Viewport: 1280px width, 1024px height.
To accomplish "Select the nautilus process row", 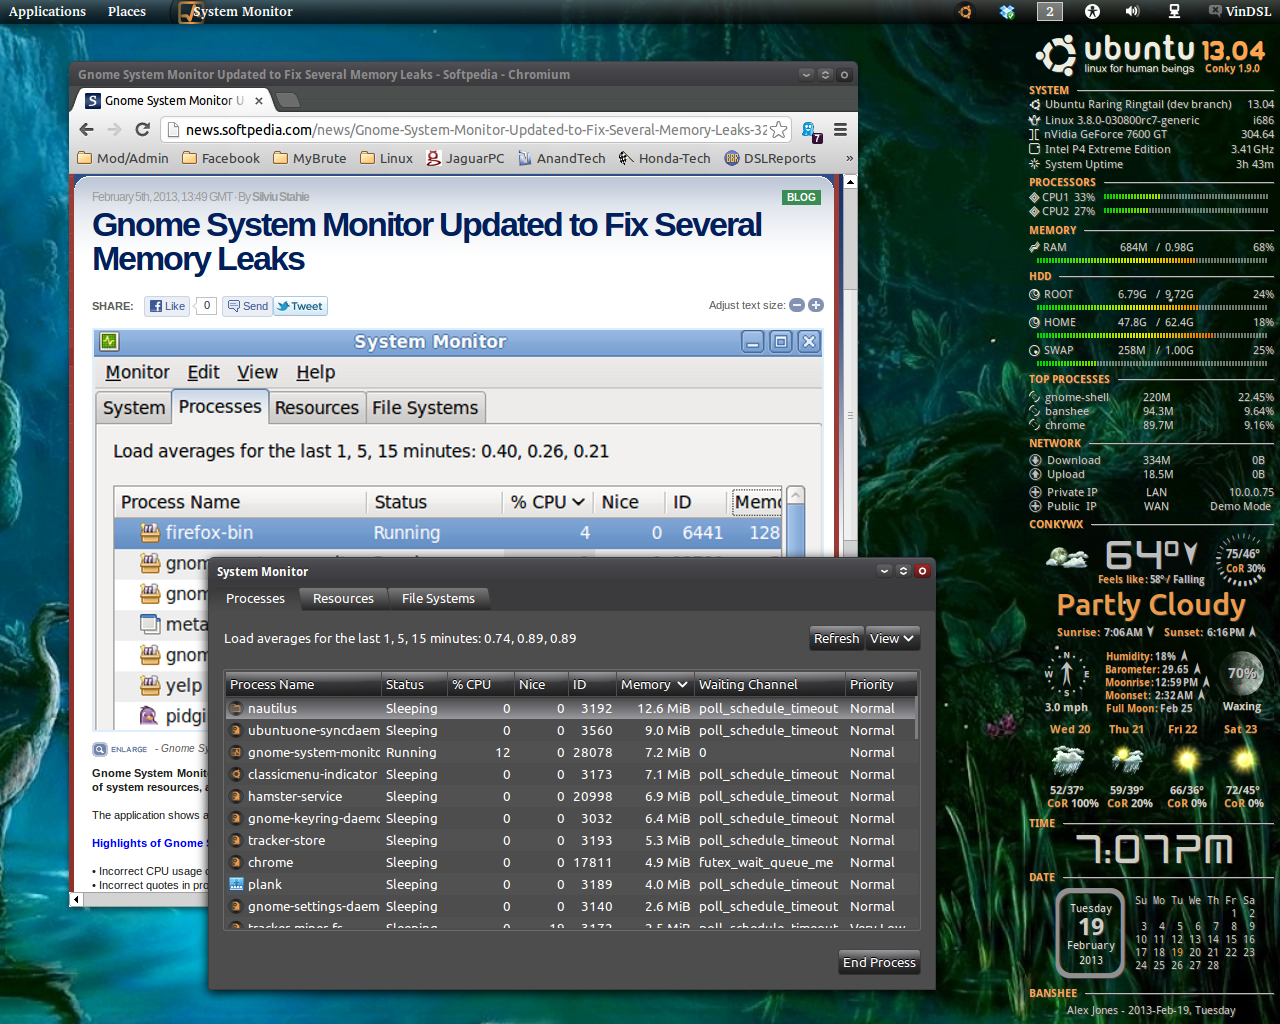I will pos(571,708).
